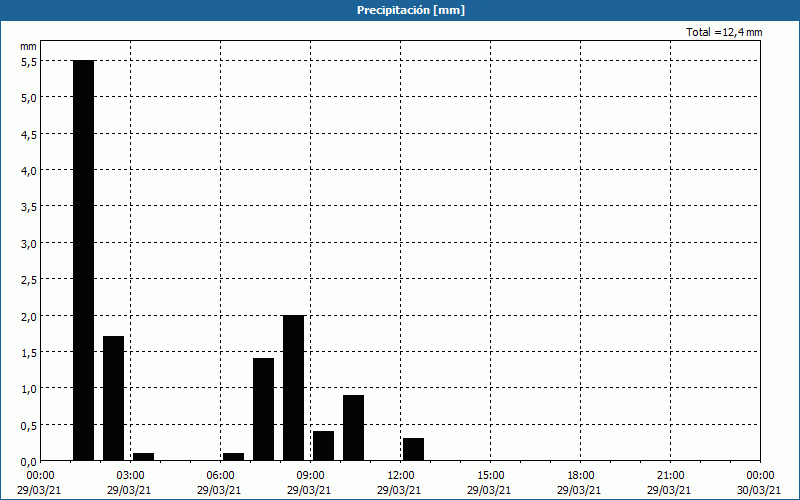Select the 2,0 mm bar before 09:00
This screenshot has height=500, width=800.
293,388
